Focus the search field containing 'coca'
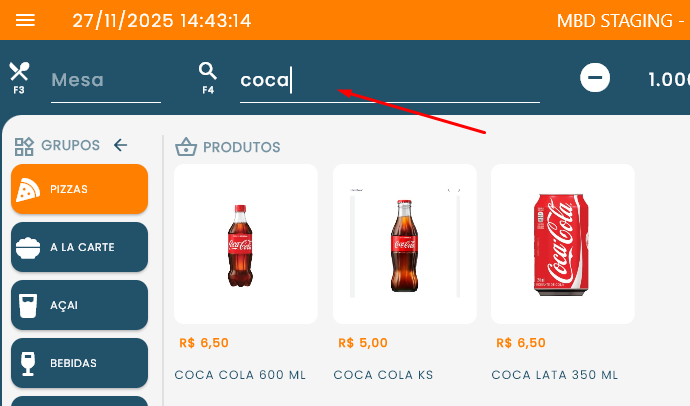690x406 pixels. click(x=388, y=81)
